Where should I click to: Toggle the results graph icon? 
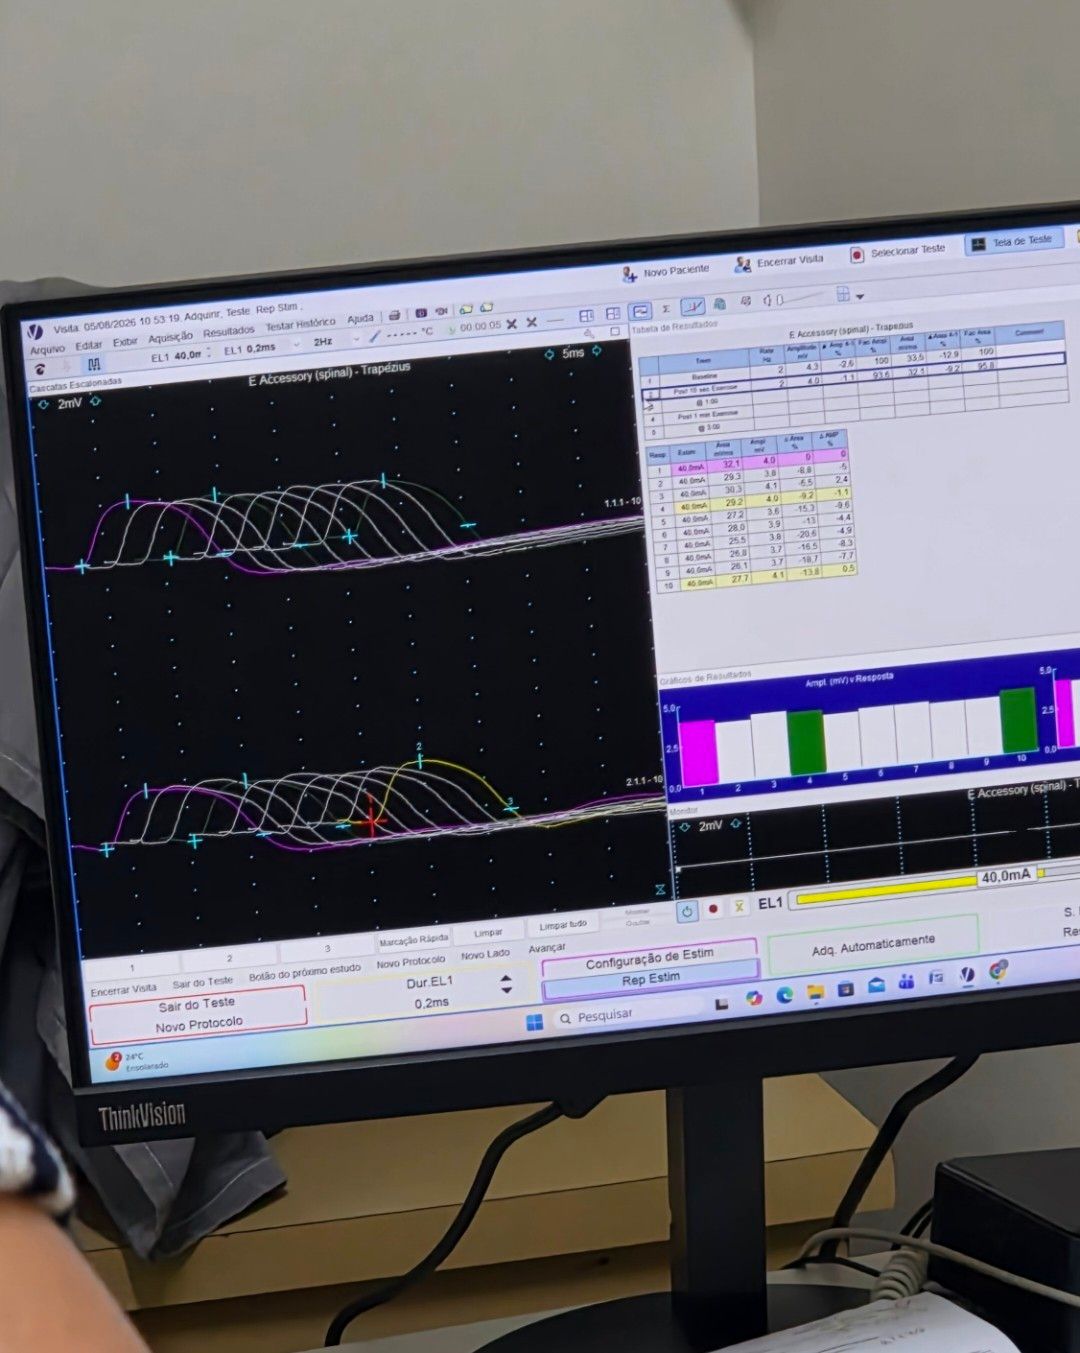[x=693, y=306]
